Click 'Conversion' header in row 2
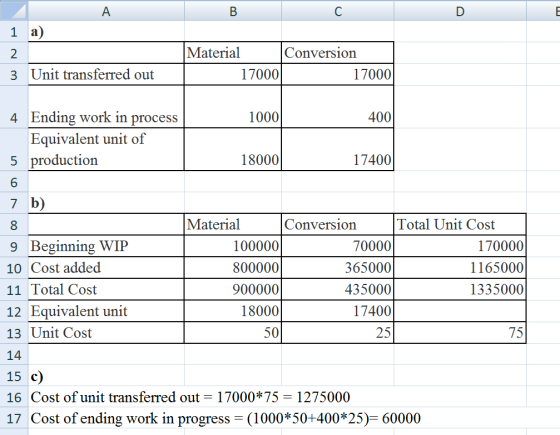The image size is (560, 435). coord(338,53)
